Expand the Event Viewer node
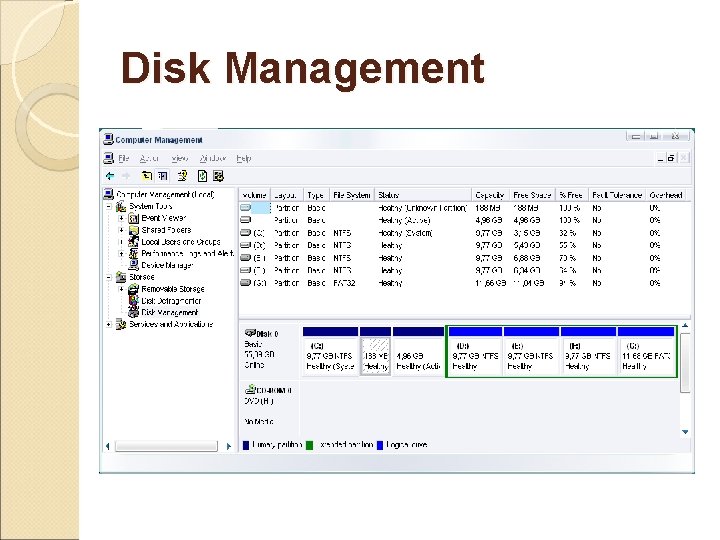The width and height of the screenshot is (720, 540). pyautogui.click(x=121, y=218)
